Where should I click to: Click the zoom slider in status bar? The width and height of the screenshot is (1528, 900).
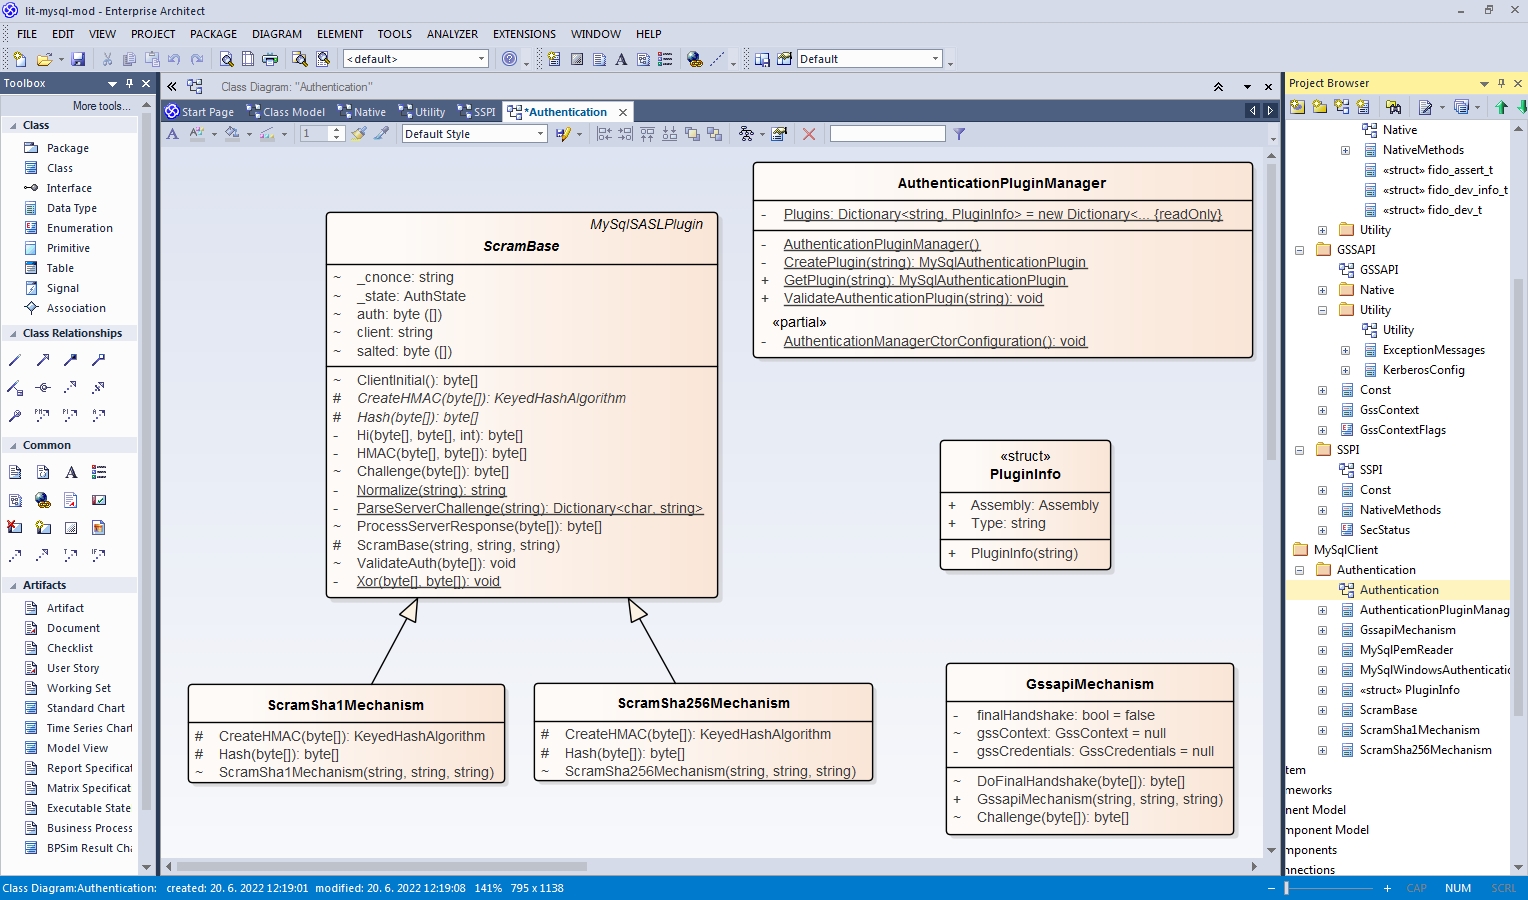point(1330,888)
